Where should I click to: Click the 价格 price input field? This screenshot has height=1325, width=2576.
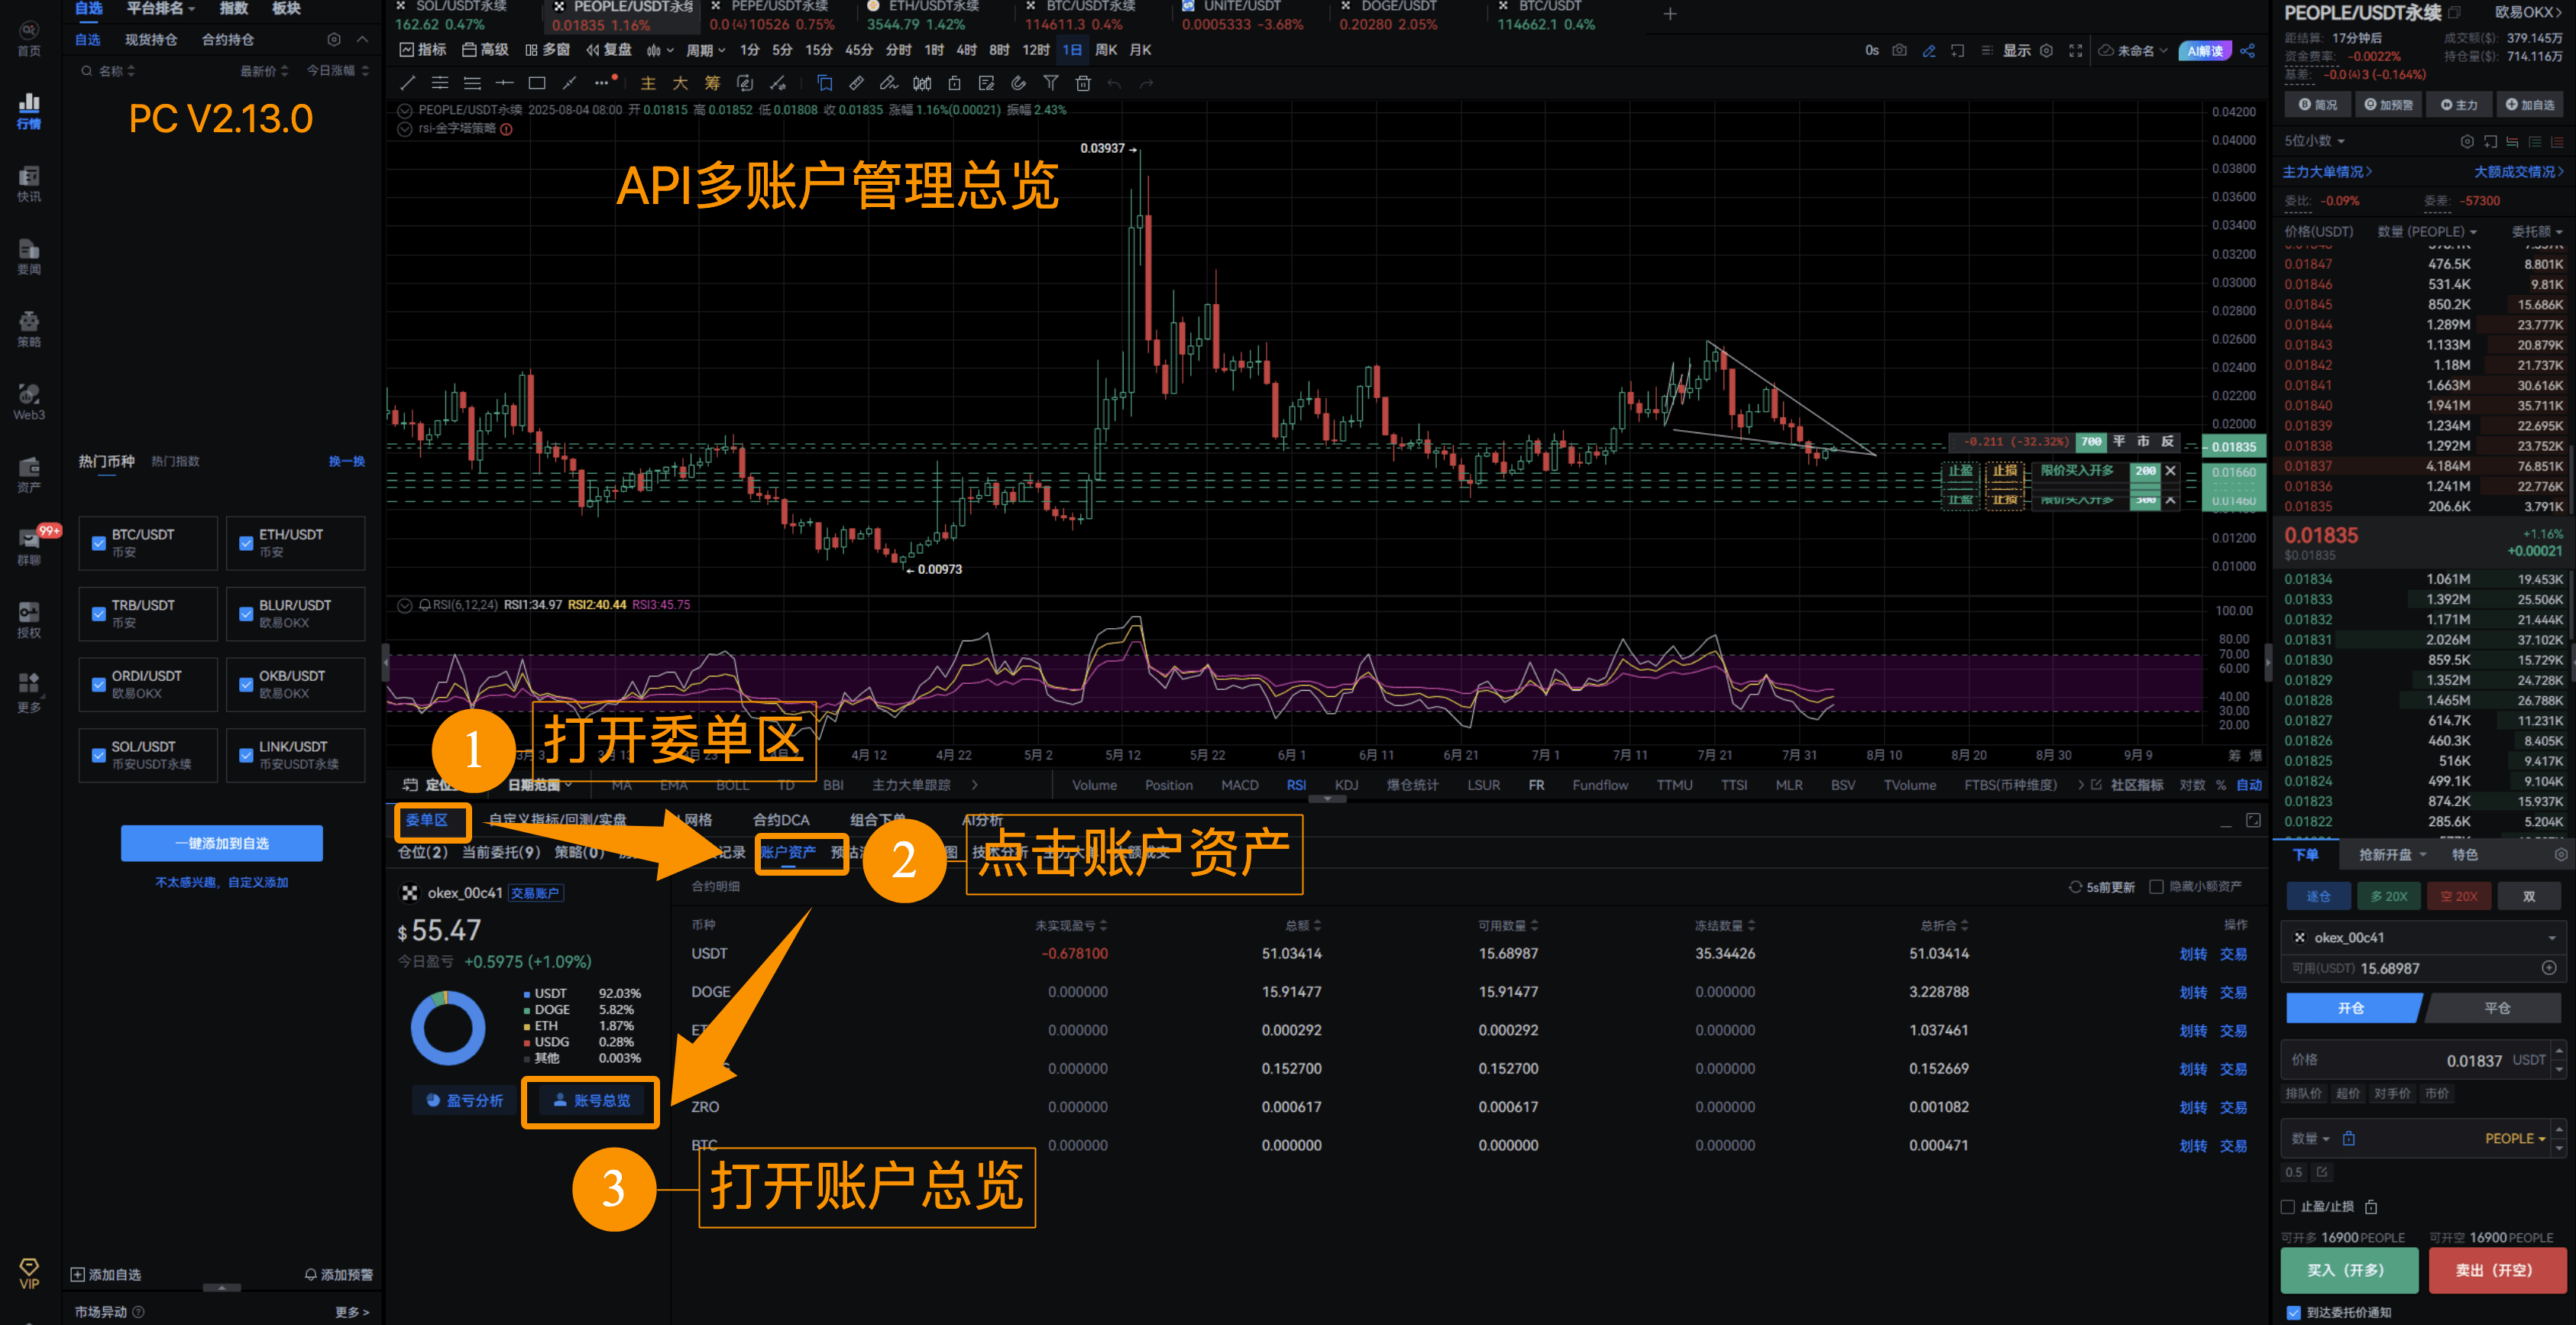pos(2415,1060)
